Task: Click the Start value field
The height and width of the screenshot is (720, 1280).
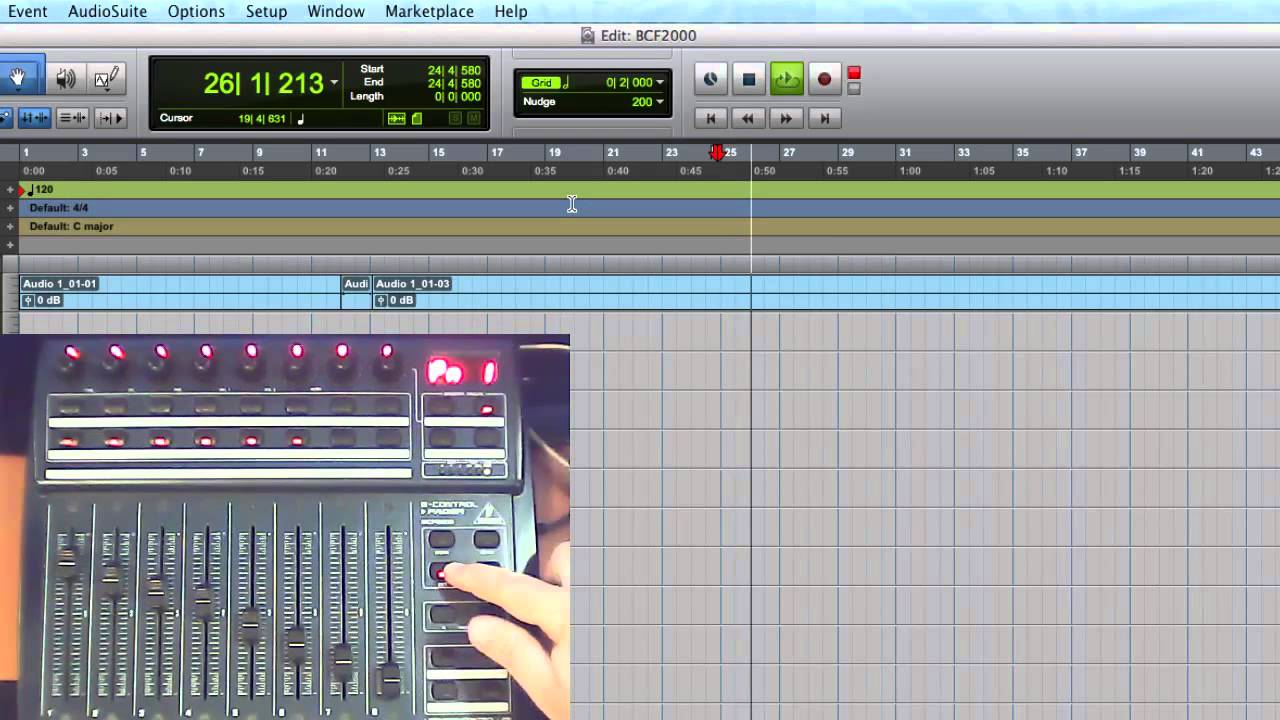Action: coord(454,70)
